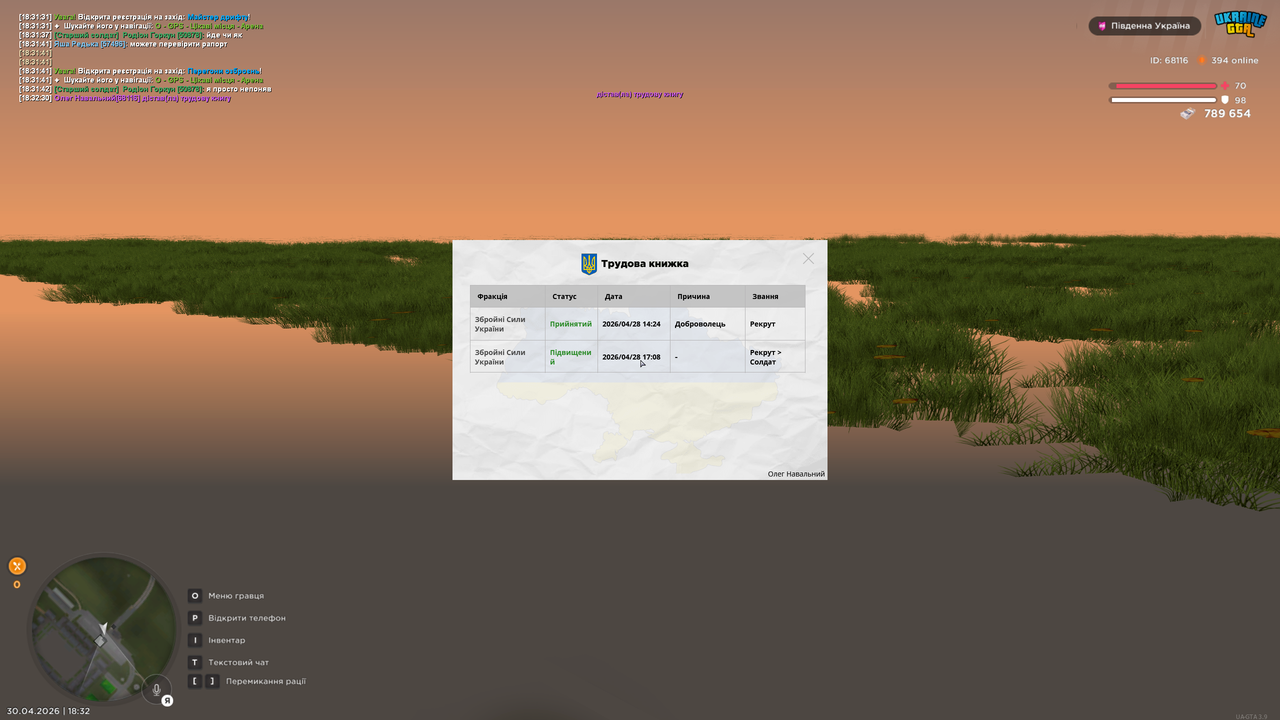Click the left bracket key hint

click(x=195, y=681)
